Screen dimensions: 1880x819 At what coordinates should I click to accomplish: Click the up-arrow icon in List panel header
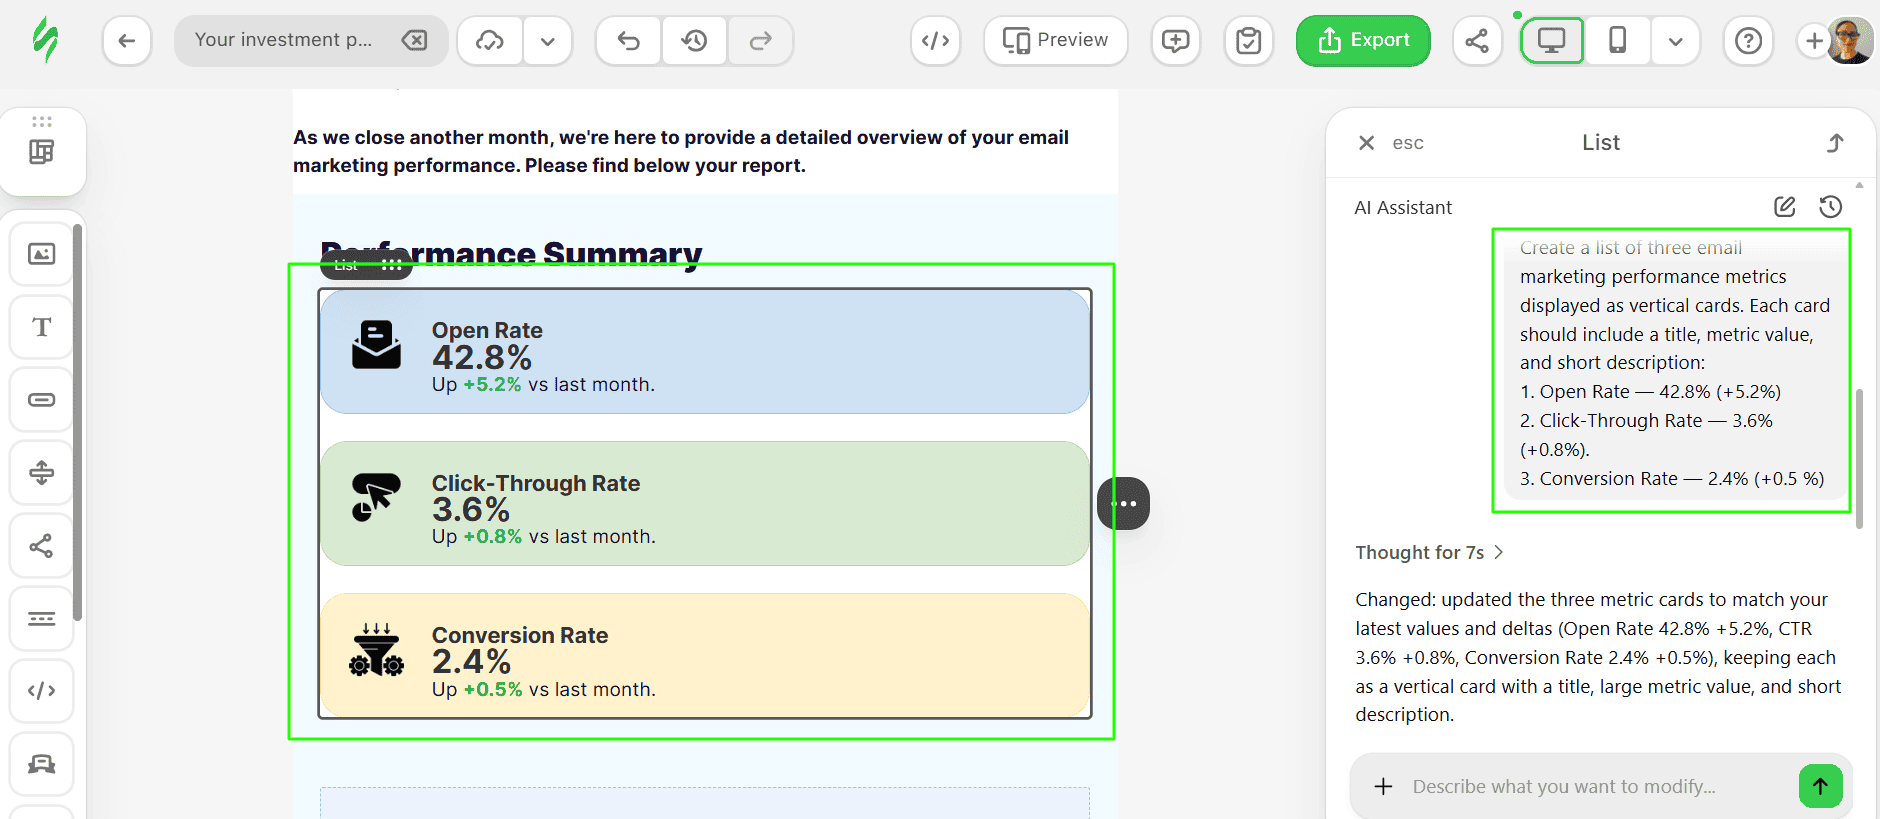(x=1835, y=143)
